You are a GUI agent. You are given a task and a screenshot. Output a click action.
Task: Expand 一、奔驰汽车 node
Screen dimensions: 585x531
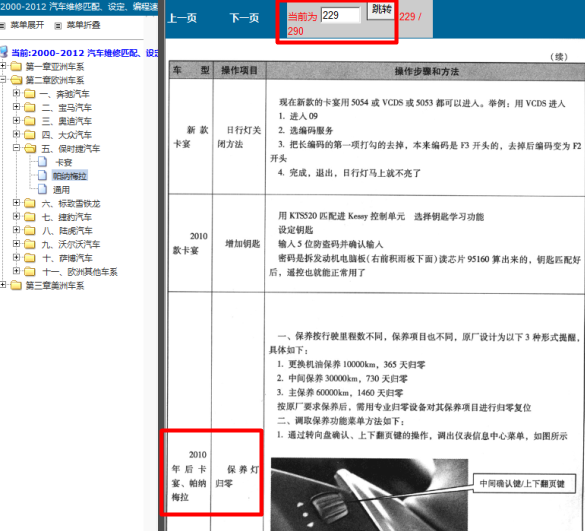pyautogui.click(x=16, y=93)
